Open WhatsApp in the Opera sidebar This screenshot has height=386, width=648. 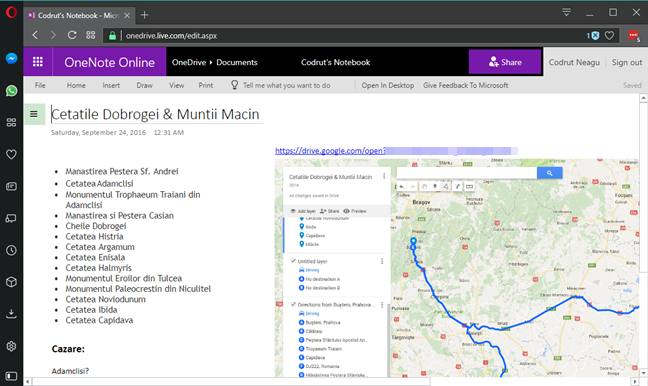click(12, 91)
